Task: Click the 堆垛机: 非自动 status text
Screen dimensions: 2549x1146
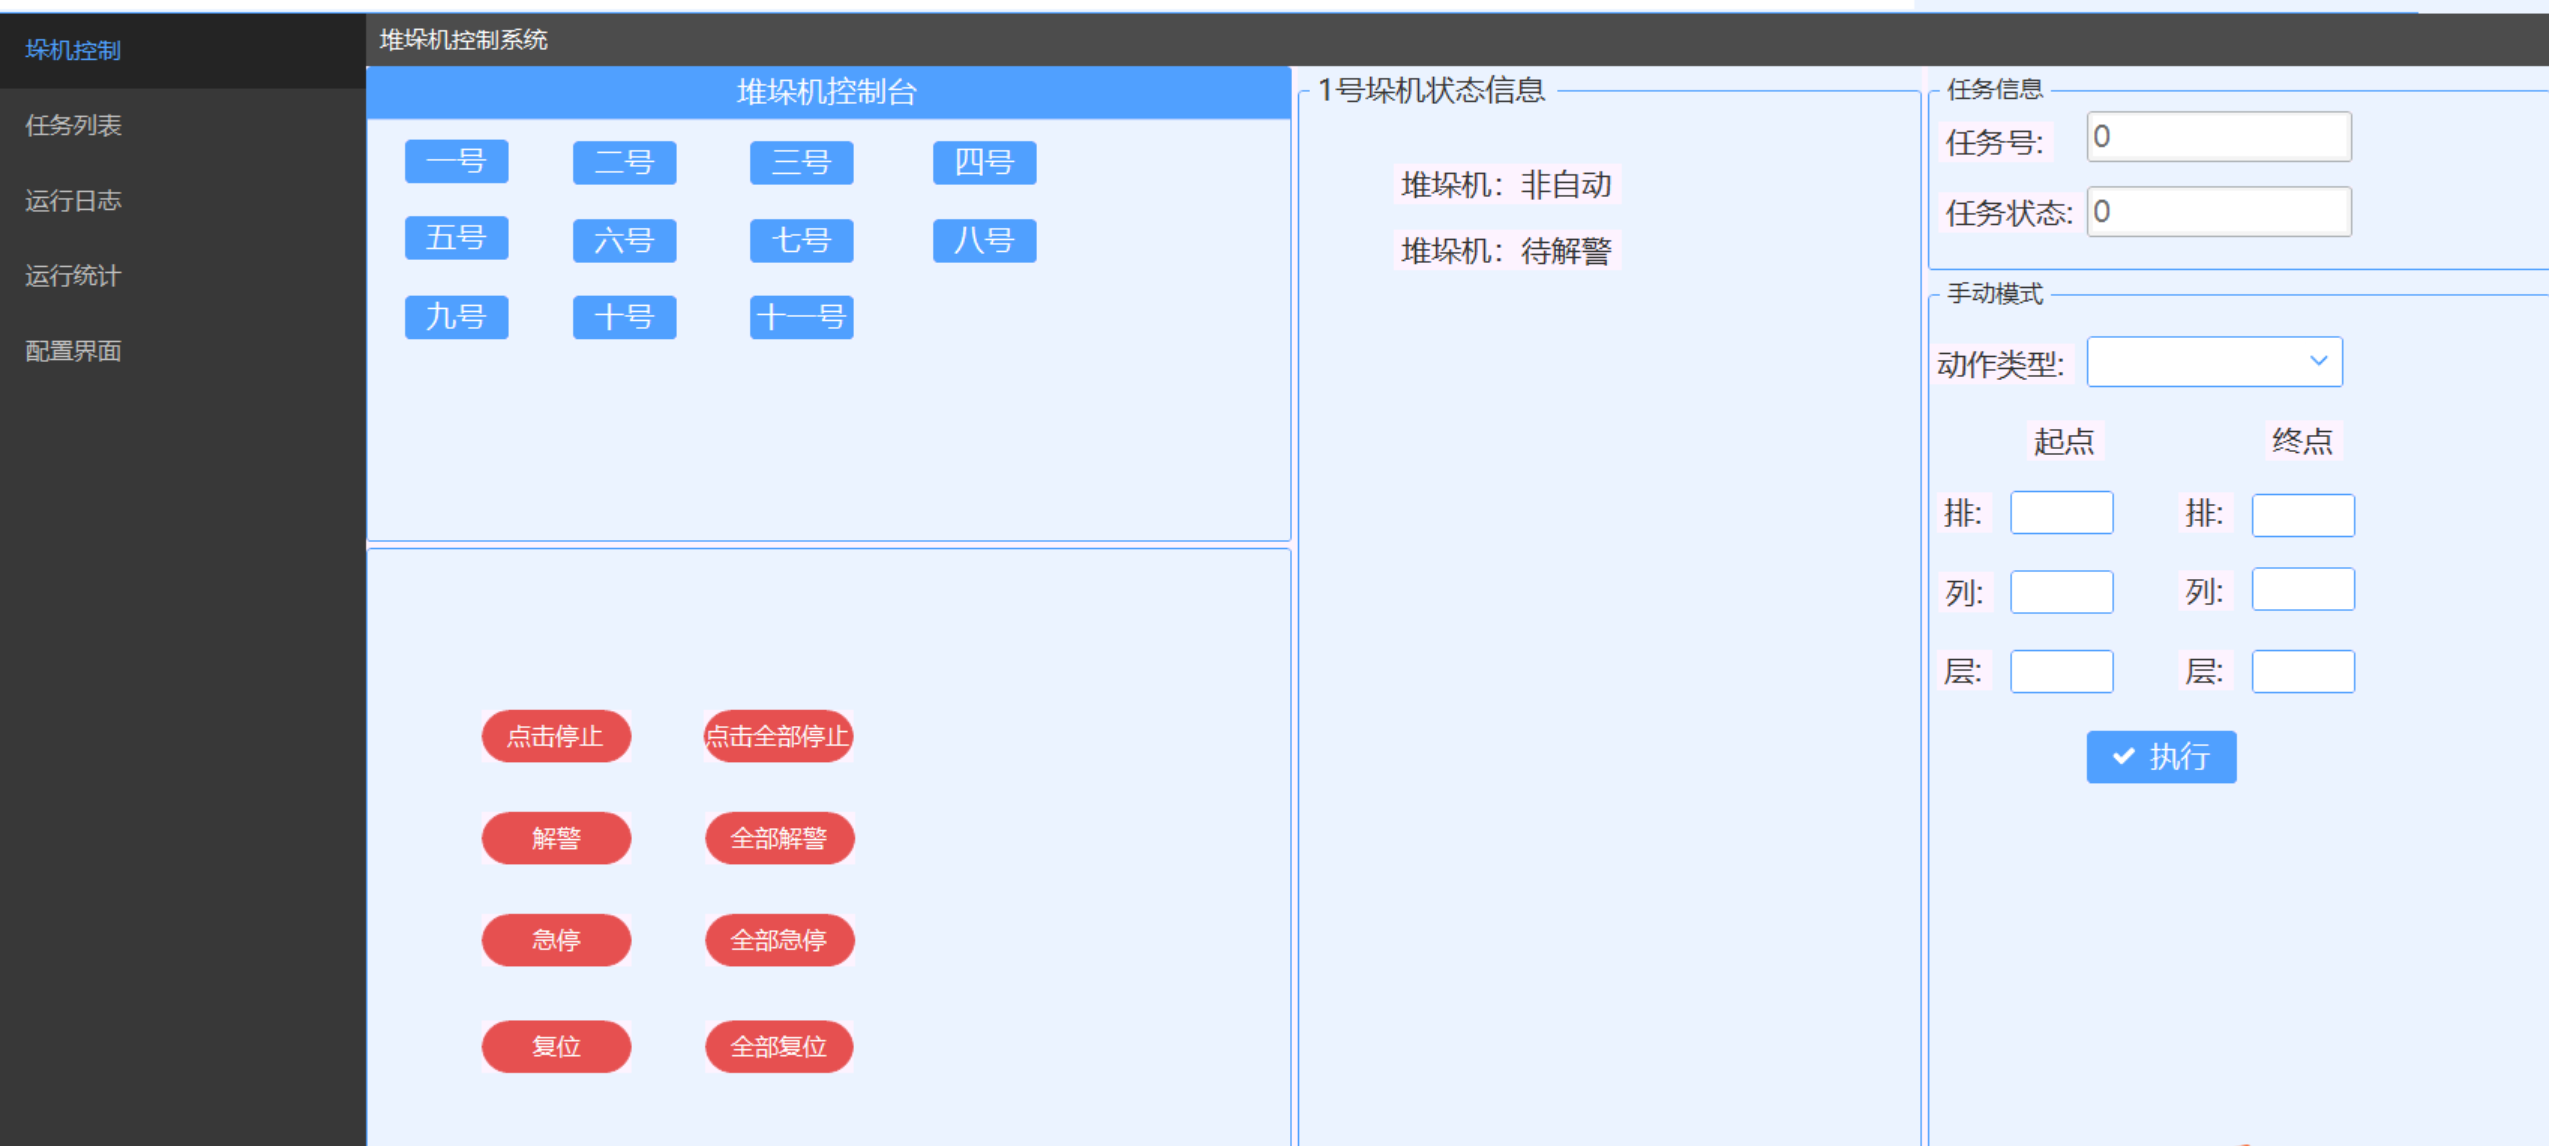Action: click(1506, 185)
